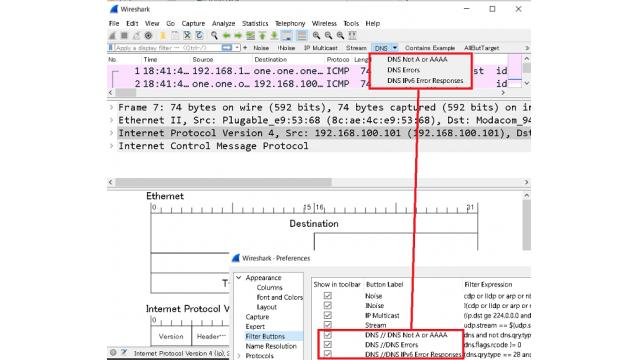
Task: Reset zoom to normal size icon
Action: click(340, 36)
